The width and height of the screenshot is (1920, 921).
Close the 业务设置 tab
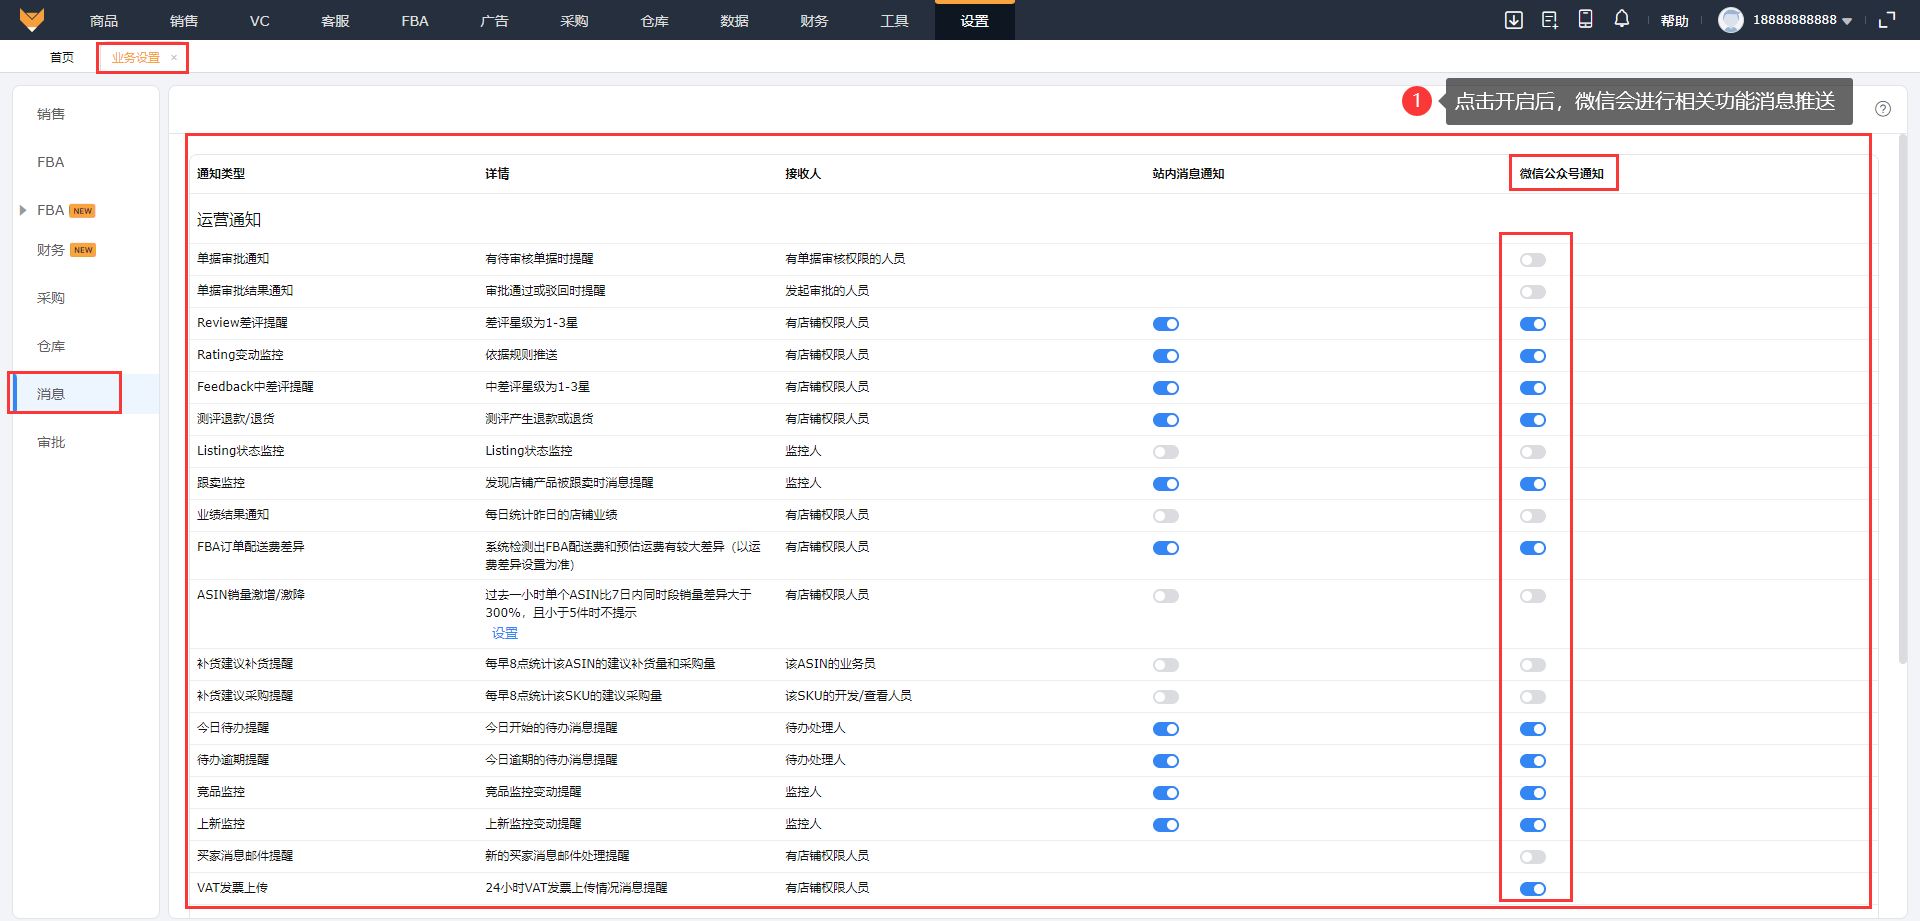point(174,58)
